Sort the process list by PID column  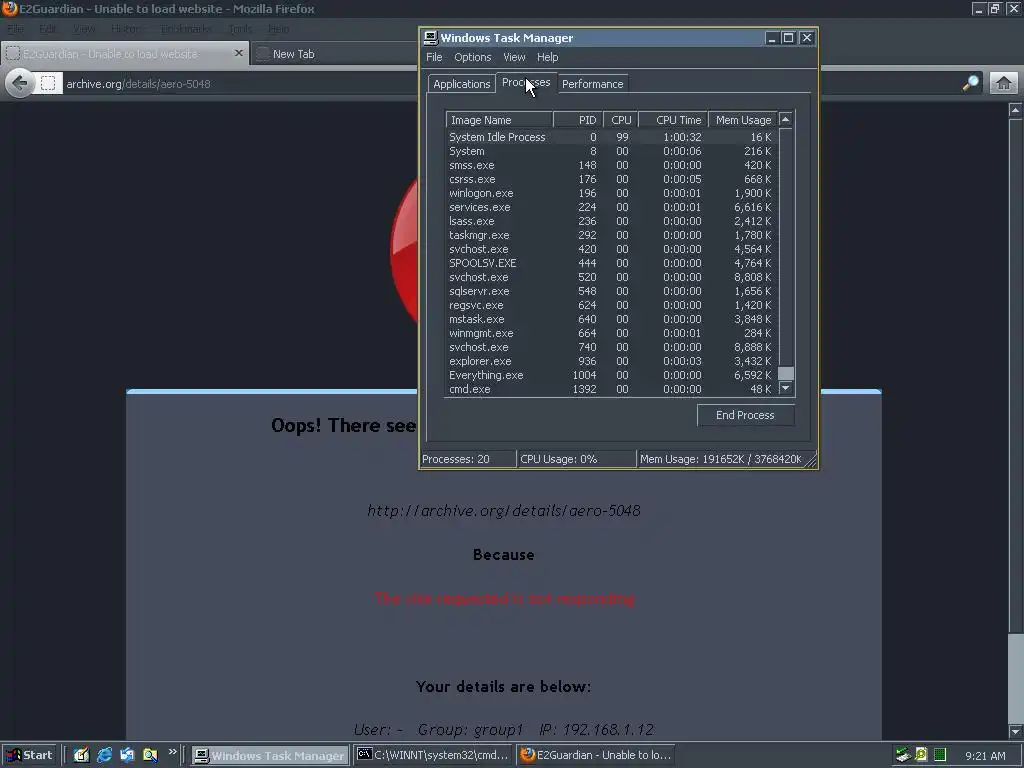pos(578,120)
